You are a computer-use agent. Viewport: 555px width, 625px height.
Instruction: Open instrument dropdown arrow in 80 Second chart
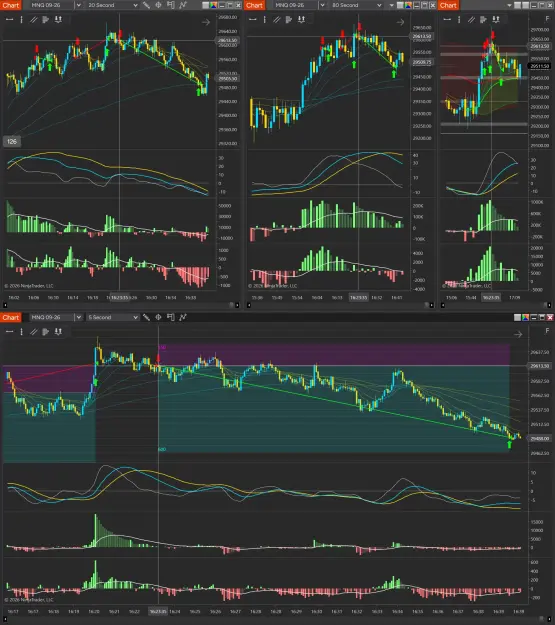(x=322, y=5)
